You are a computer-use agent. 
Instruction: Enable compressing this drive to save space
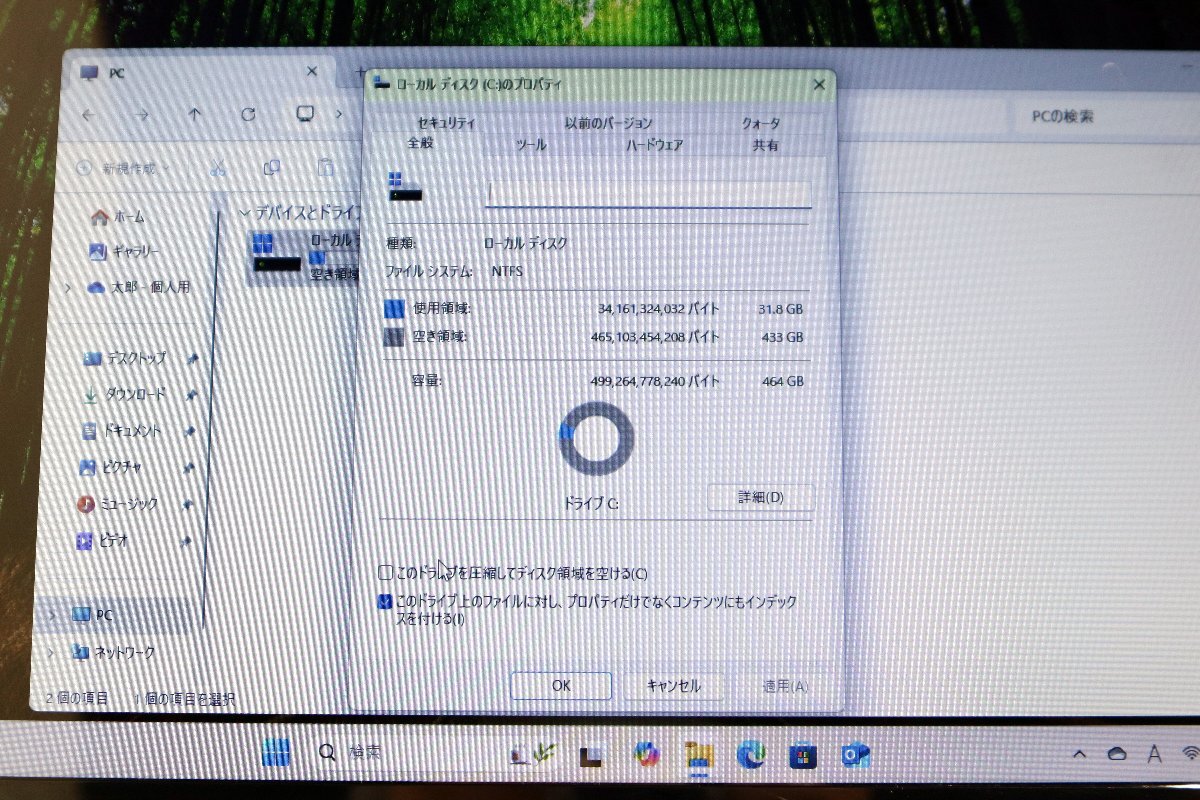pos(385,573)
